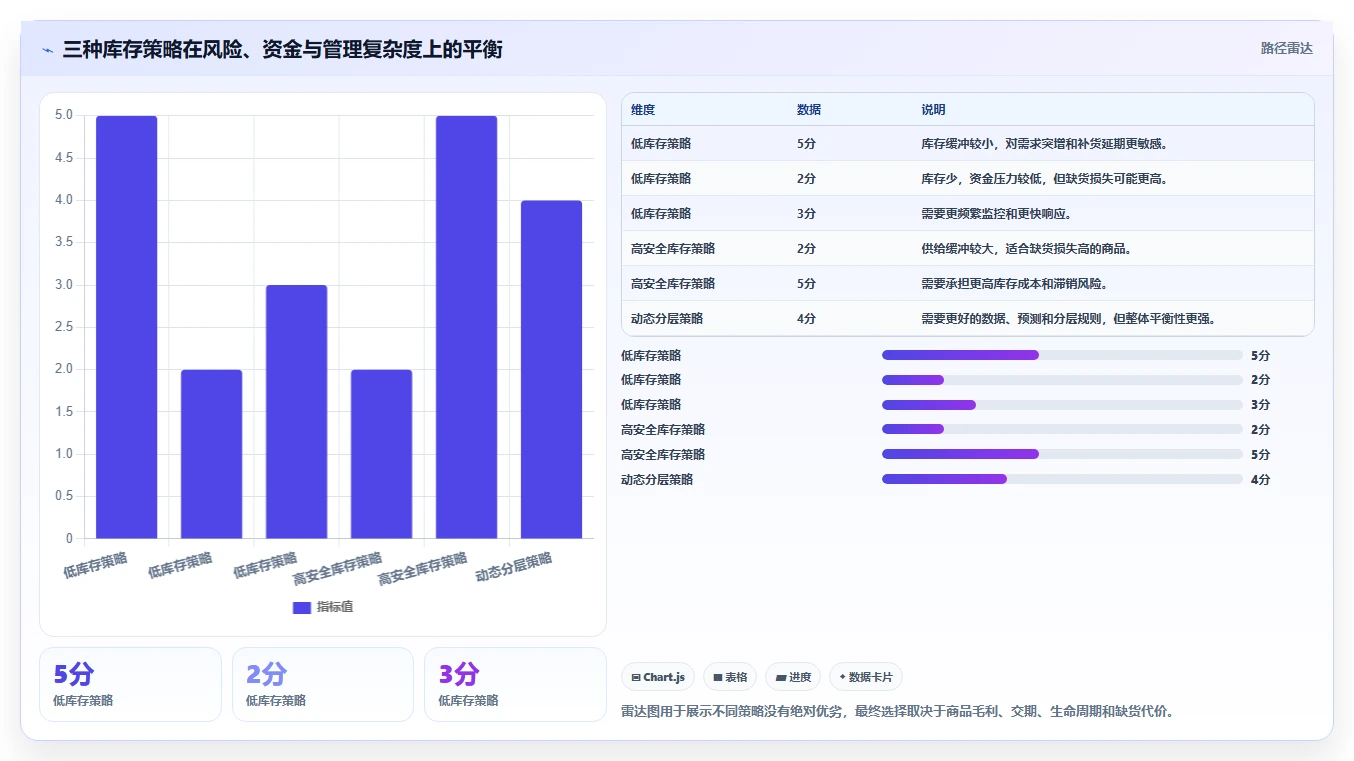Click the 路径雷达 label in header
This screenshot has width=1354, height=761.
pyautogui.click(x=1286, y=48)
